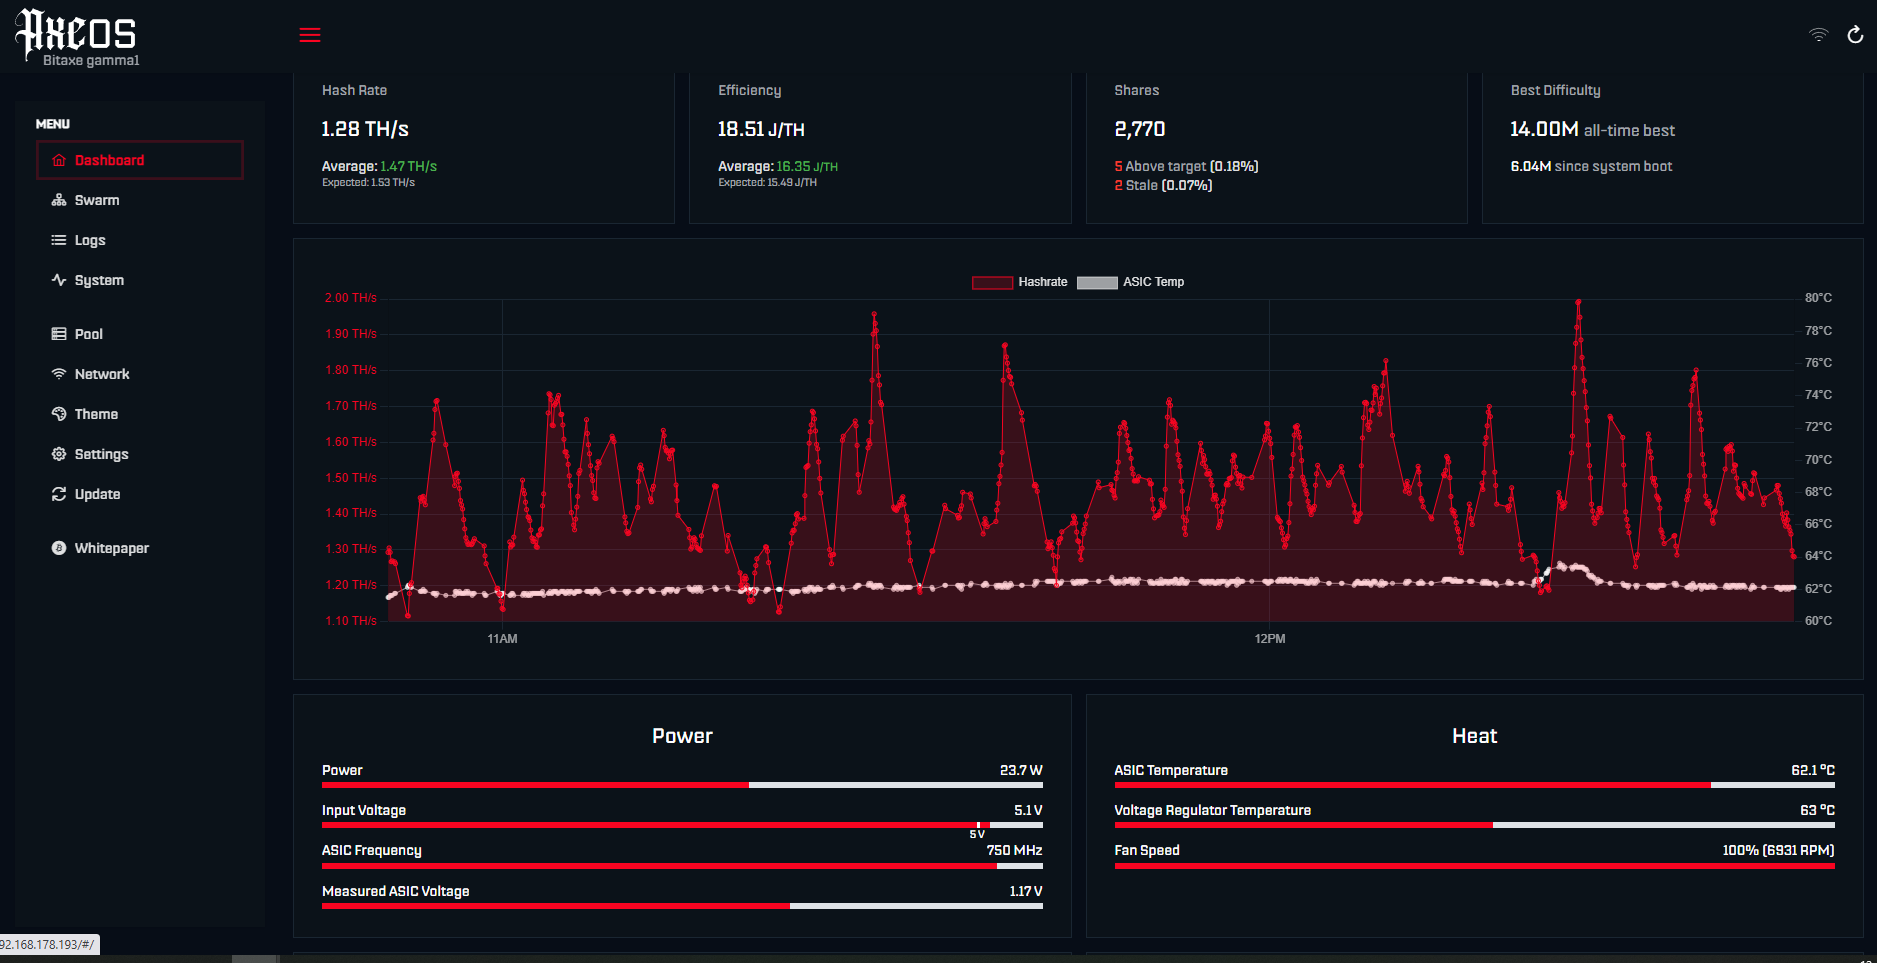Navigate to Network settings
This screenshot has height=963, width=1877.
coord(140,374)
